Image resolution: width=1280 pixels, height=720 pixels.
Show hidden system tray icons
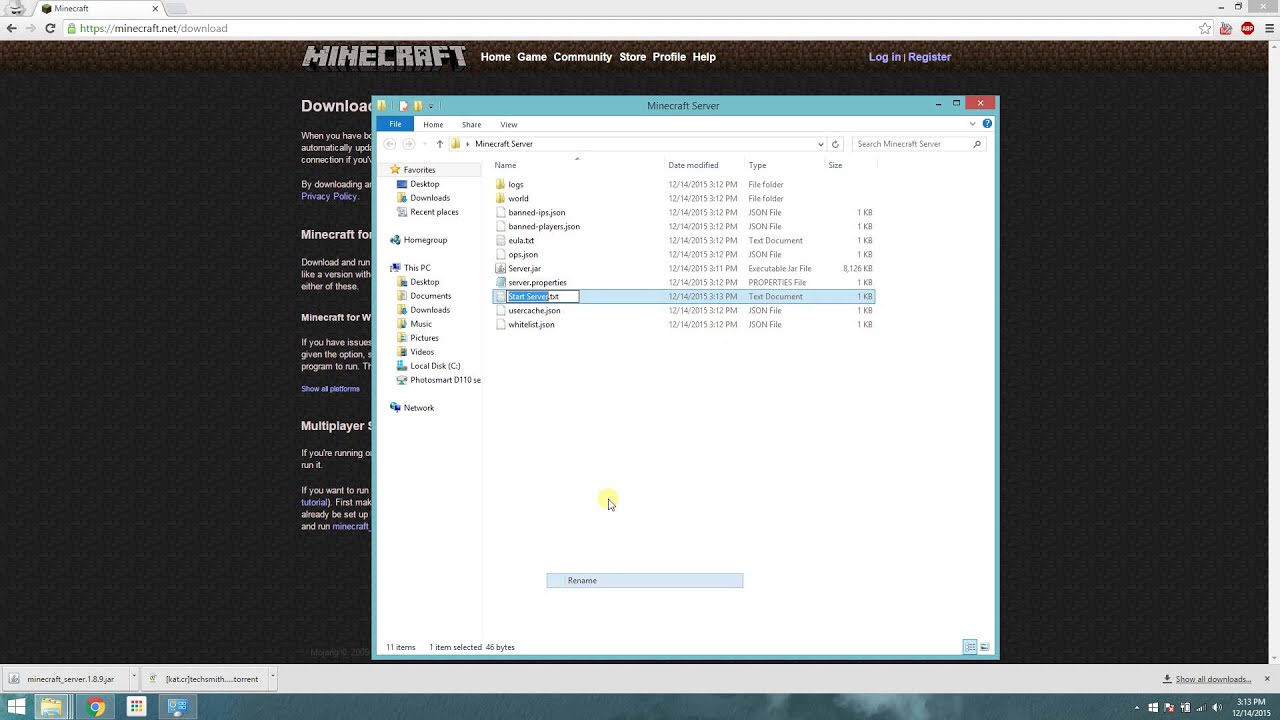coord(1137,707)
